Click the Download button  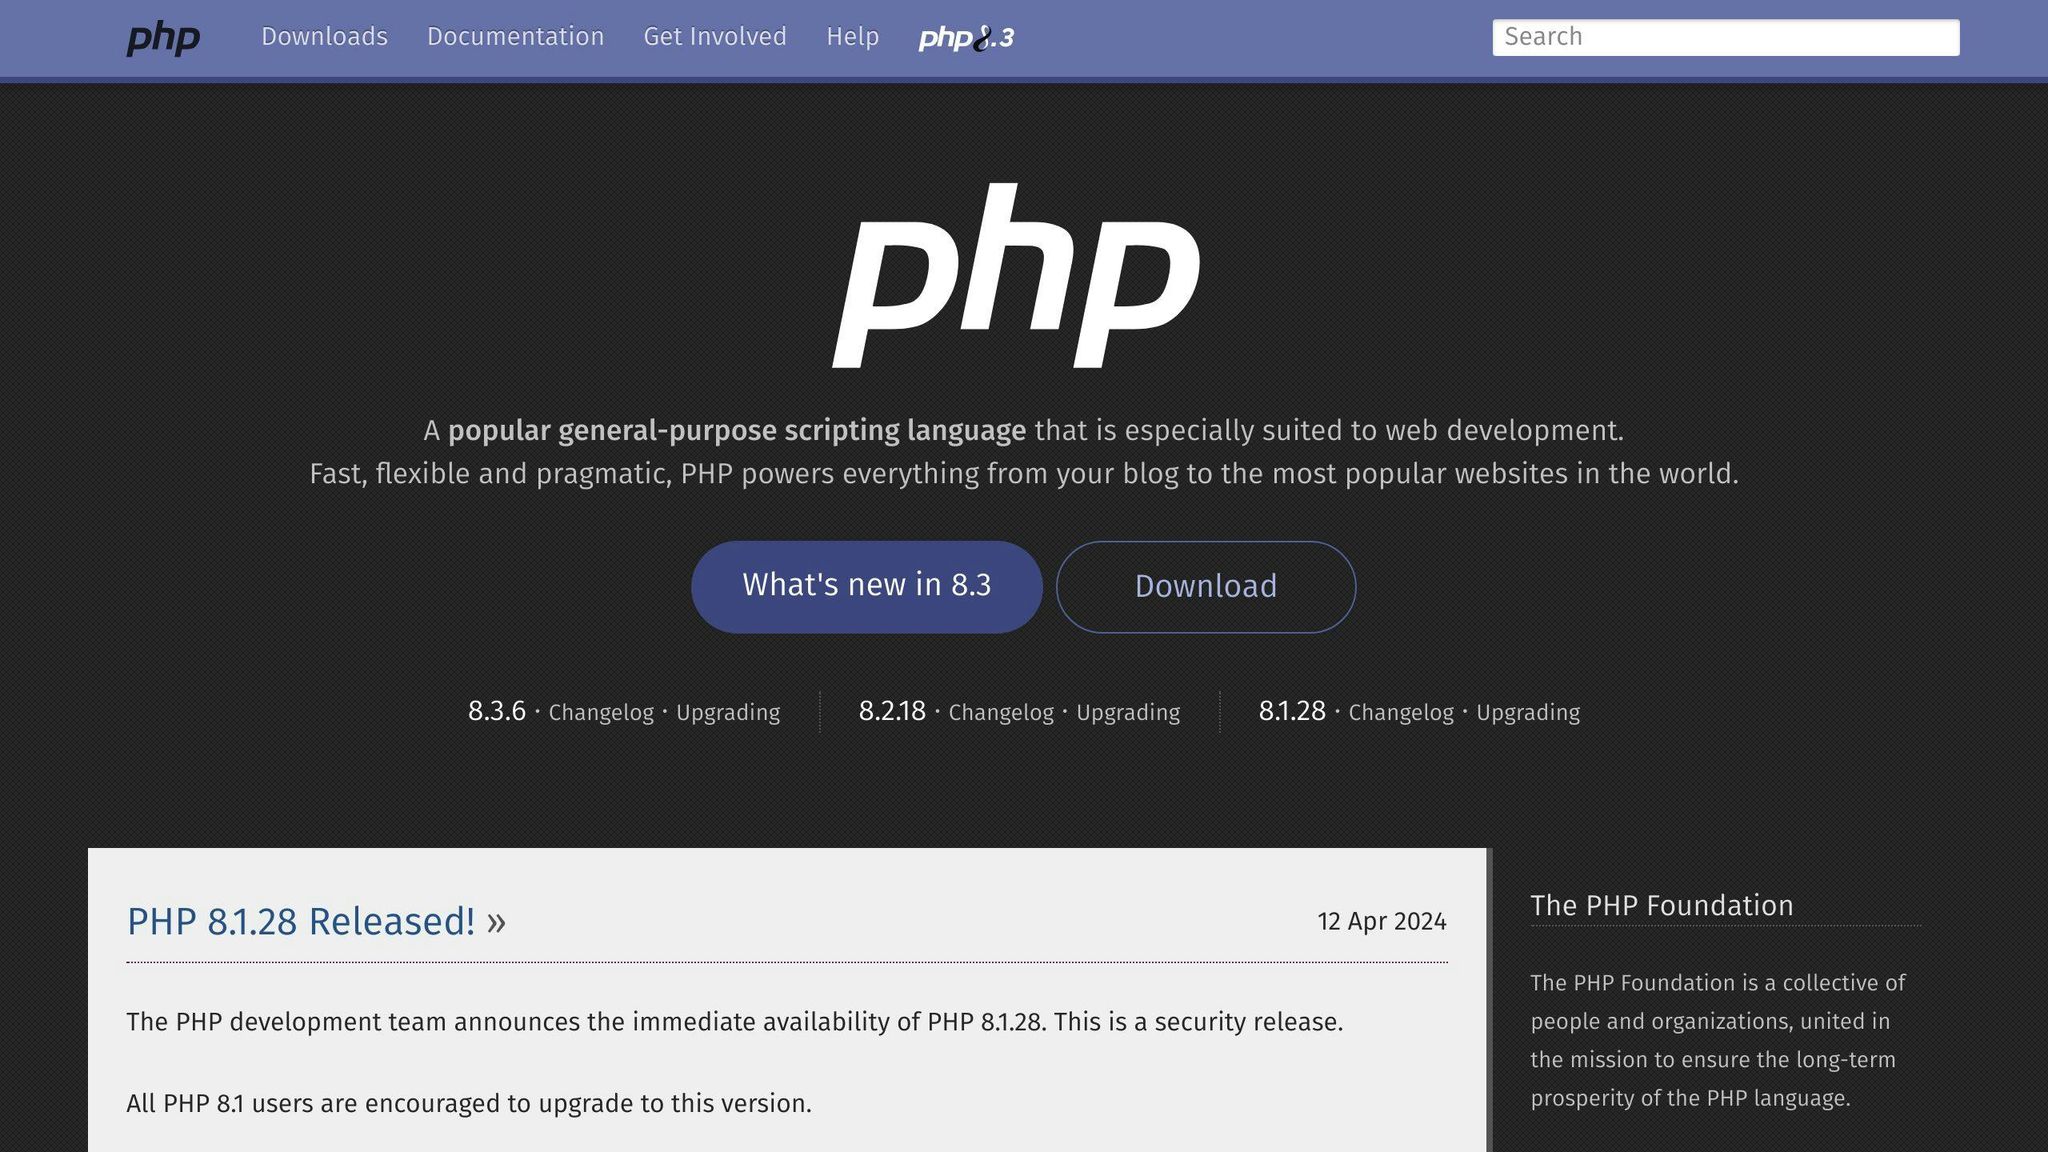tap(1206, 586)
